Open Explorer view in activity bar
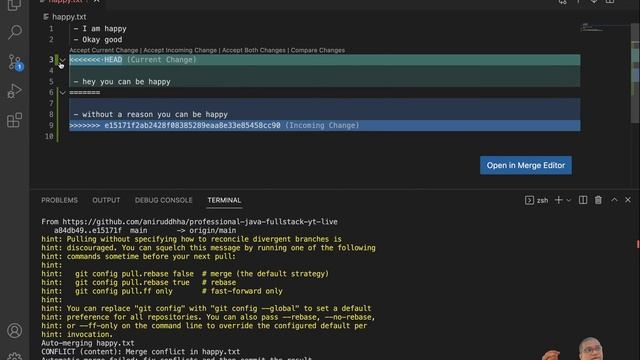The width and height of the screenshot is (640, 360). [x=15, y=5]
